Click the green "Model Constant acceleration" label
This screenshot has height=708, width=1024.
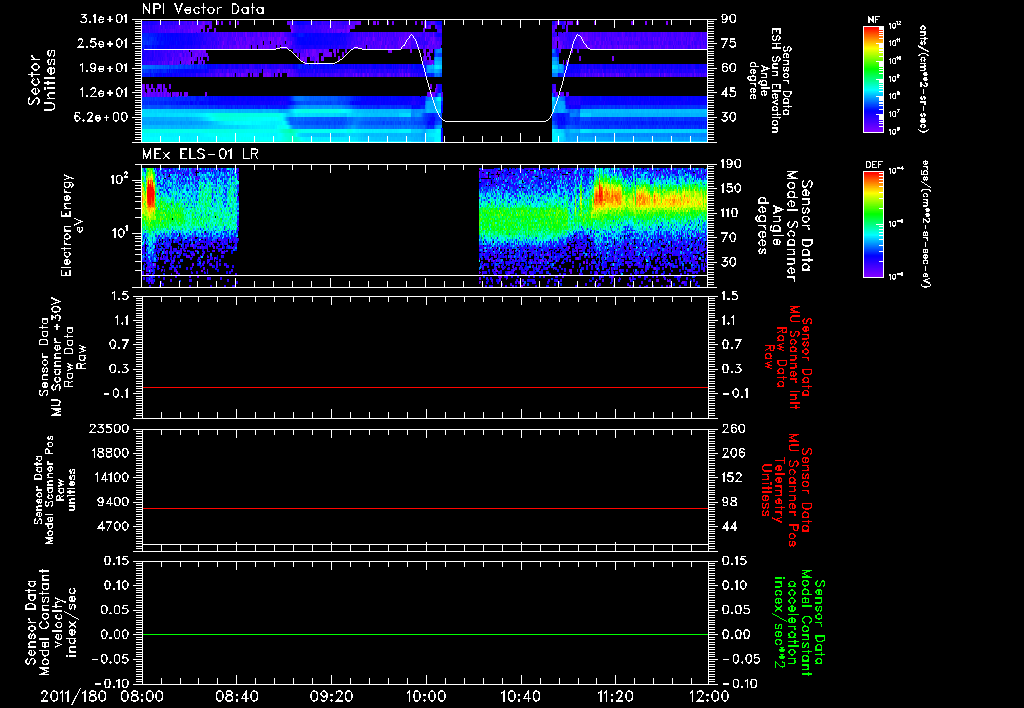pos(799,623)
